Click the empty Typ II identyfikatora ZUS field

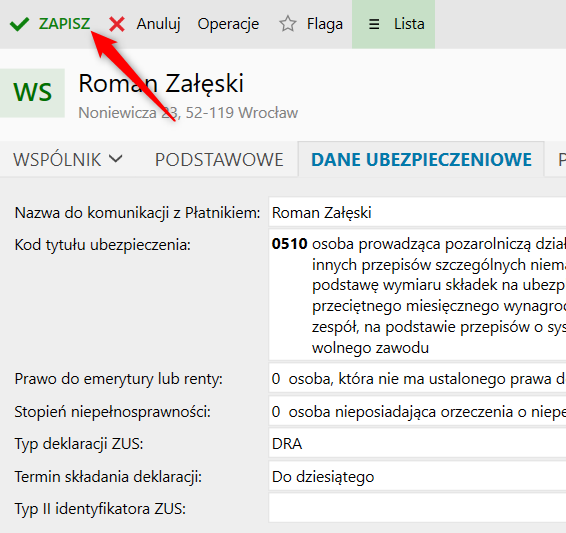[417, 508]
